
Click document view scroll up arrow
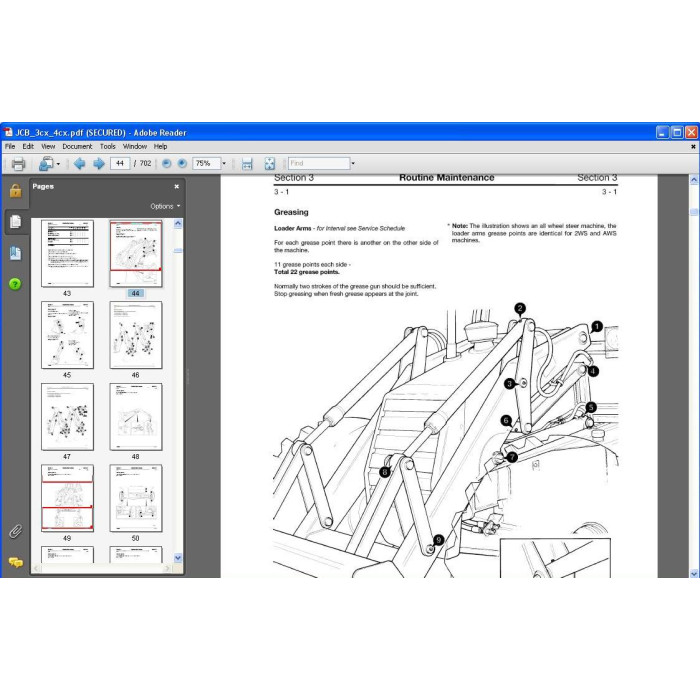(694, 180)
